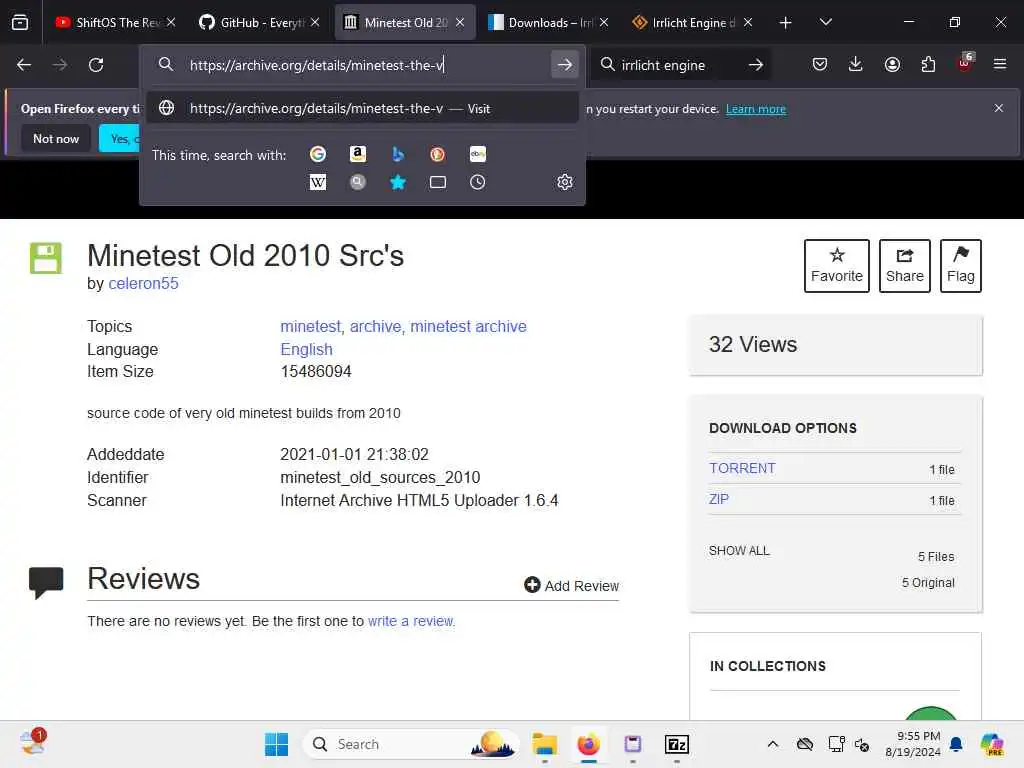The image size is (1024, 768).
Task: Search this time with eBay
Action: [x=477, y=154]
